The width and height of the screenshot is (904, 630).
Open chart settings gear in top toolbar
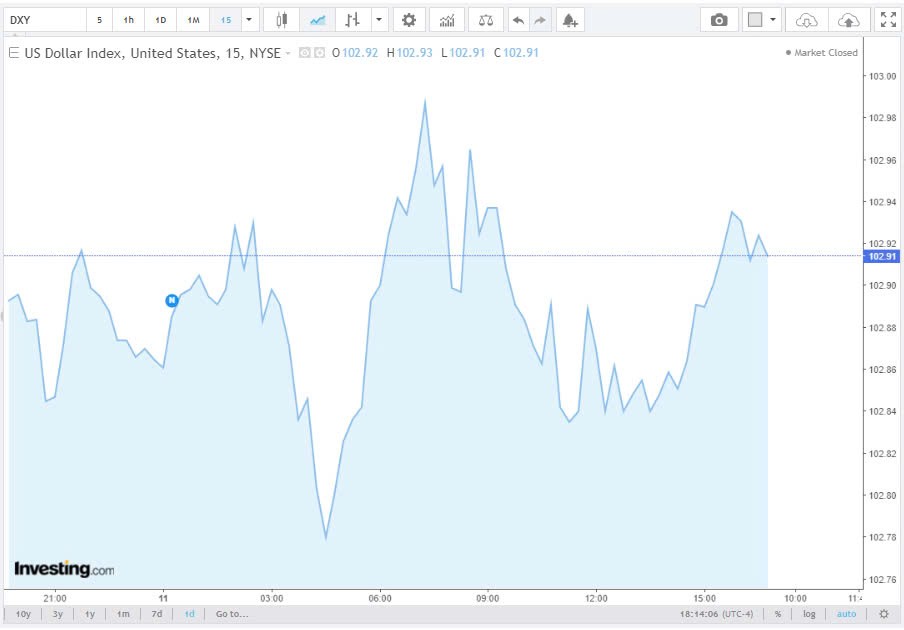tap(408, 20)
